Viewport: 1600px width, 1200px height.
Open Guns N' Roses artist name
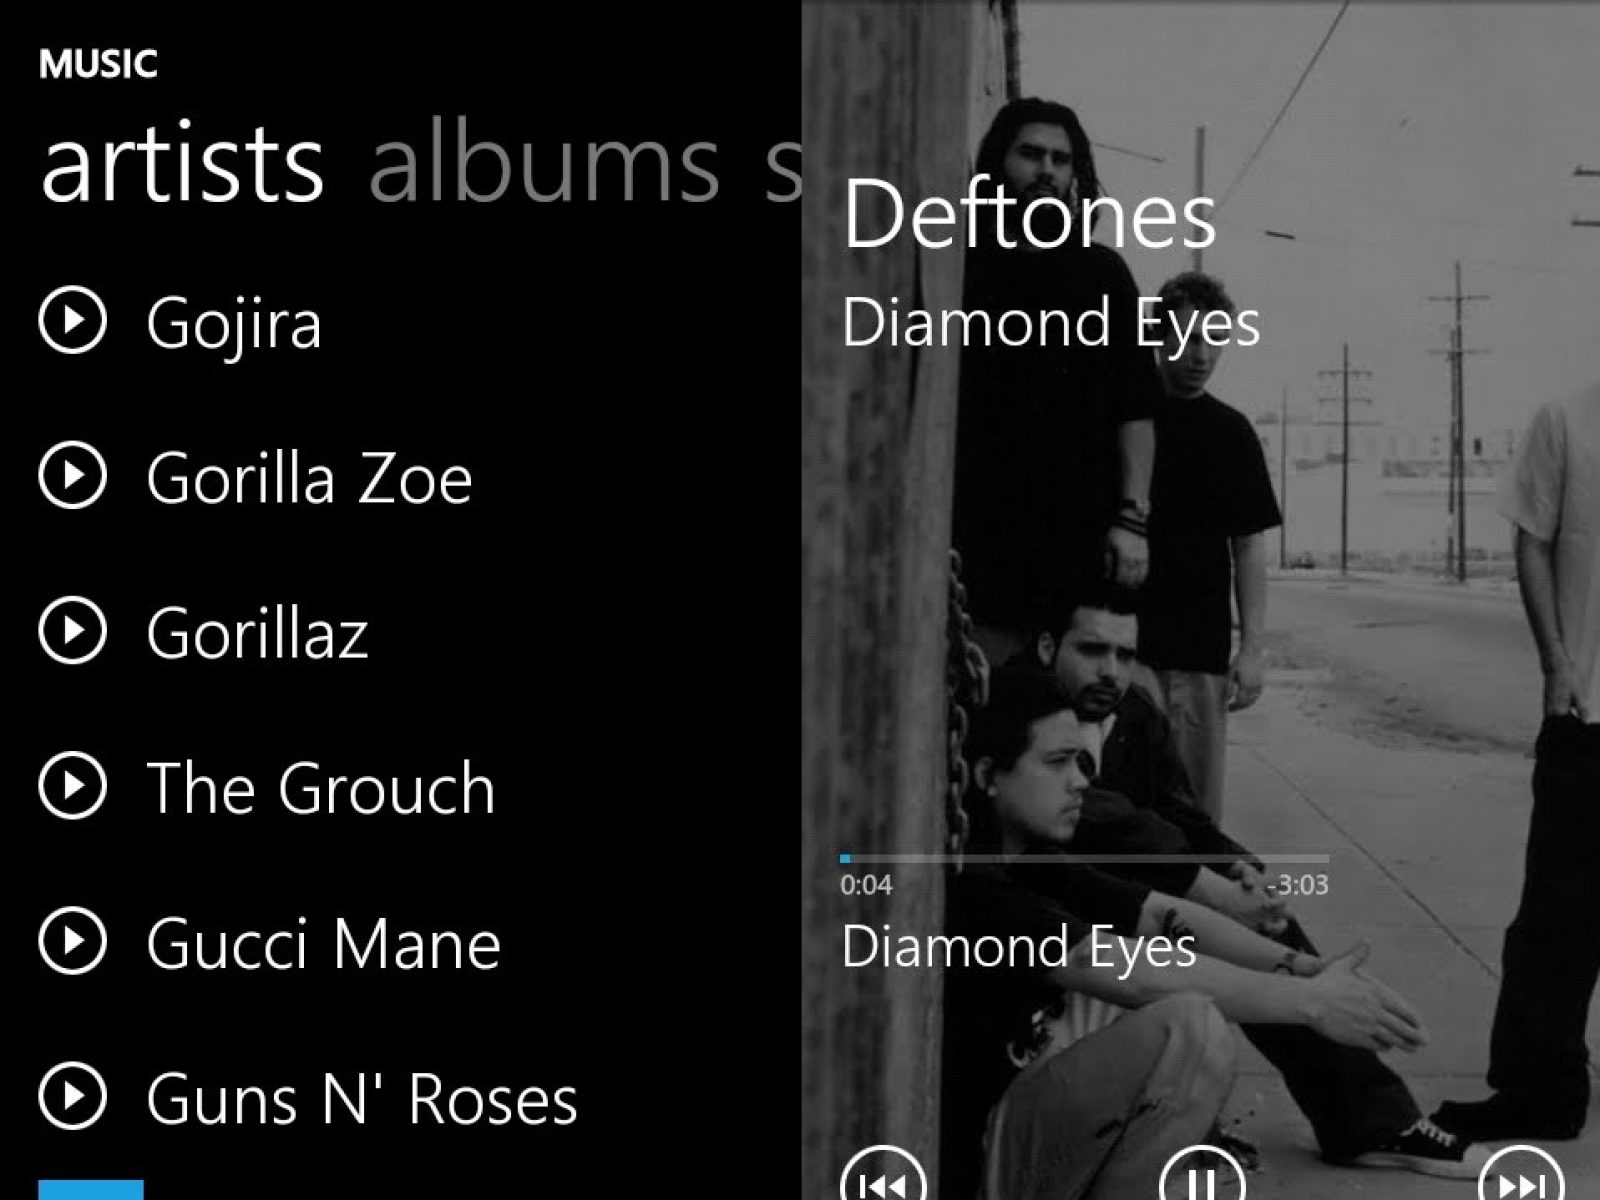tap(362, 1098)
